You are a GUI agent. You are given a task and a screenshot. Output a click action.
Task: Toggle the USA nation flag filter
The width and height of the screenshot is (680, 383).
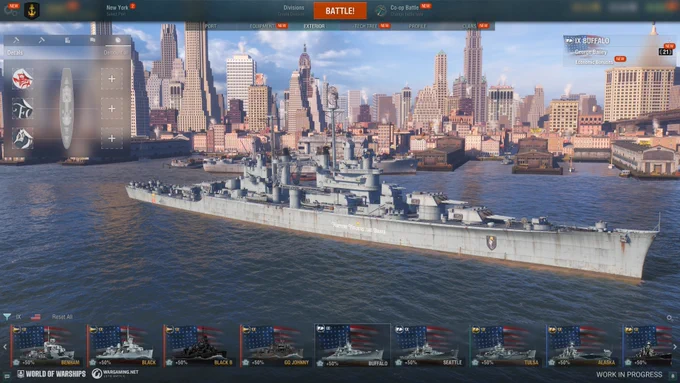pos(36,317)
